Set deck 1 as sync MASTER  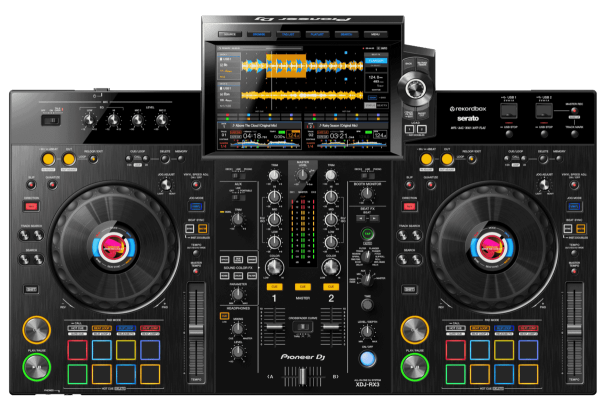click(x=202, y=229)
